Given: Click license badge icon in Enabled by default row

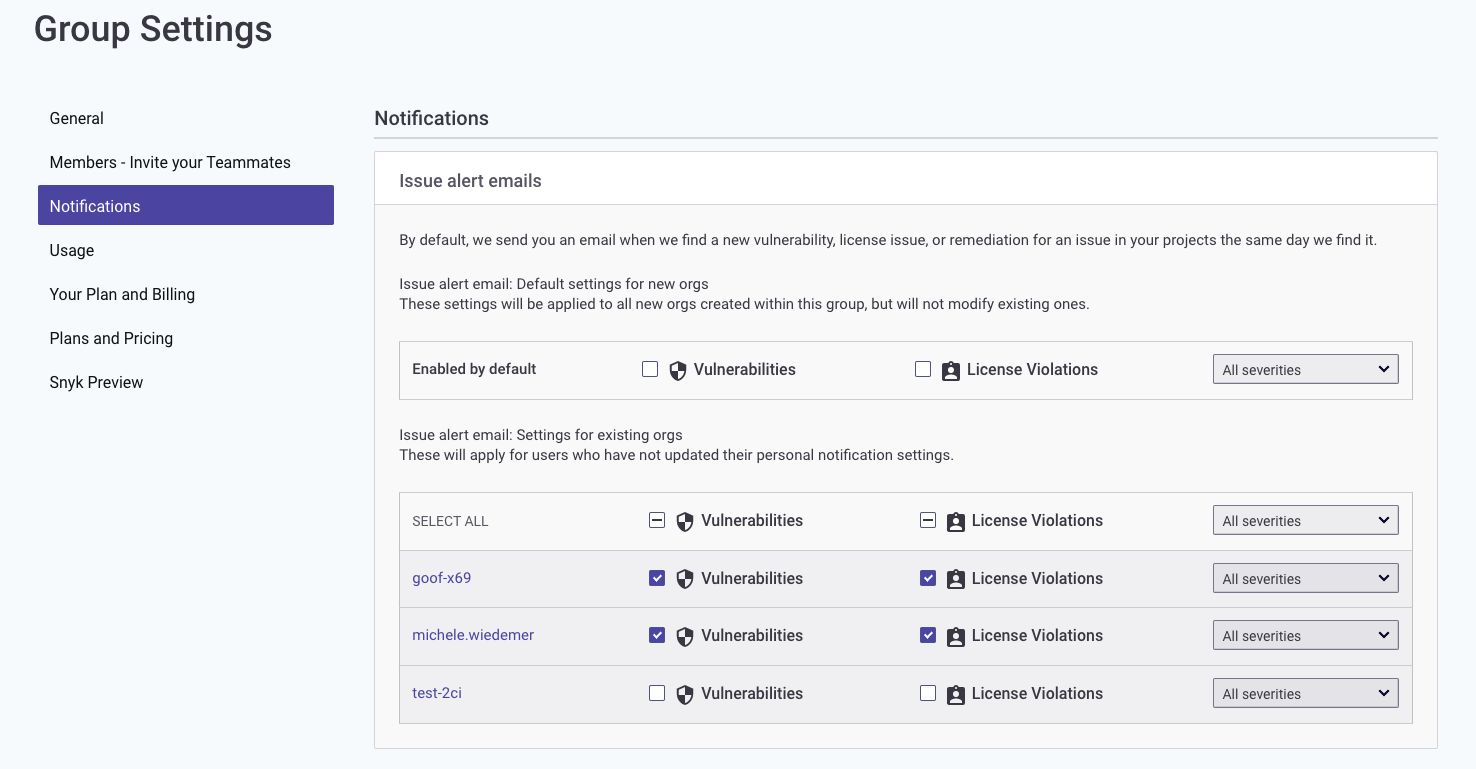Looking at the screenshot, I should point(951,371).
